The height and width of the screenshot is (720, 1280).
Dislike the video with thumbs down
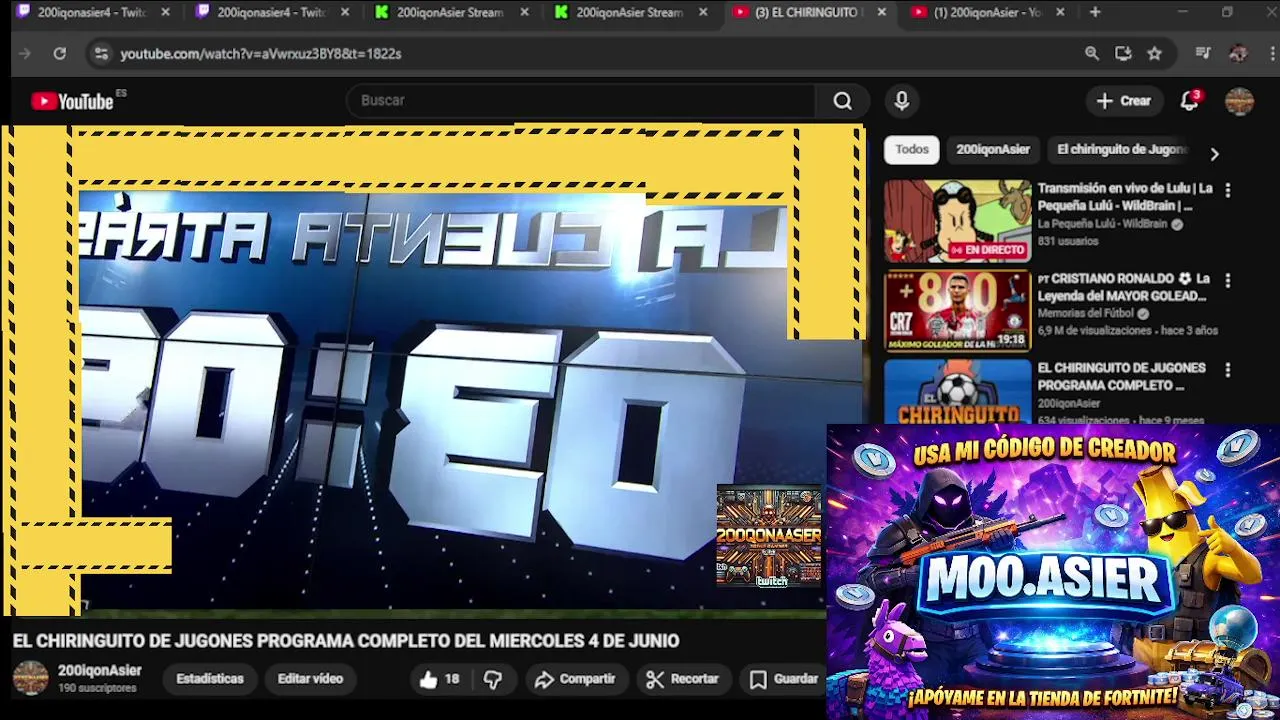[x=493, y=679]
